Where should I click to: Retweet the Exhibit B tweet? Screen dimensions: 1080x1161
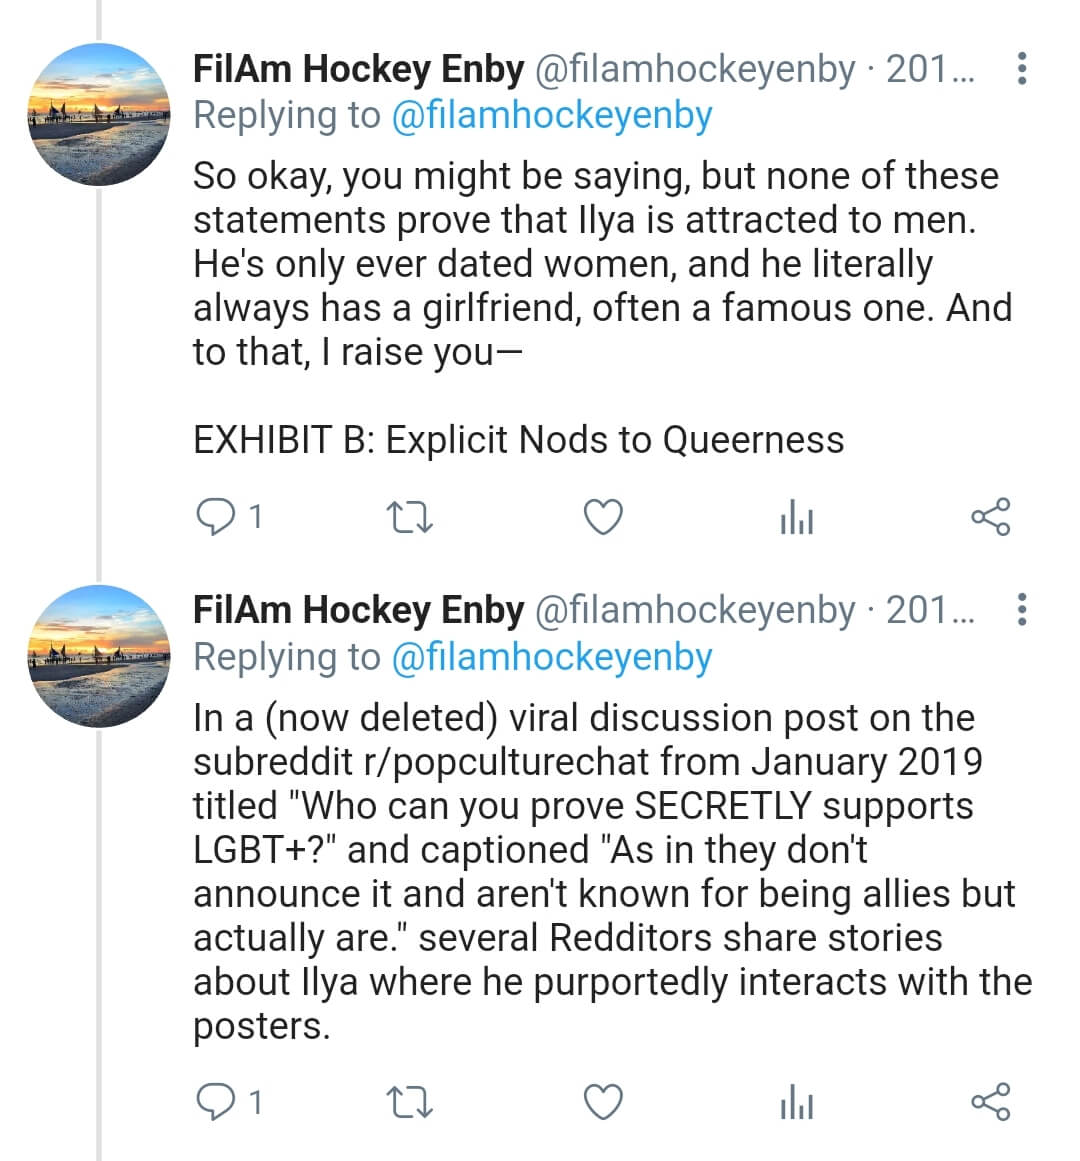click(409, 517)
